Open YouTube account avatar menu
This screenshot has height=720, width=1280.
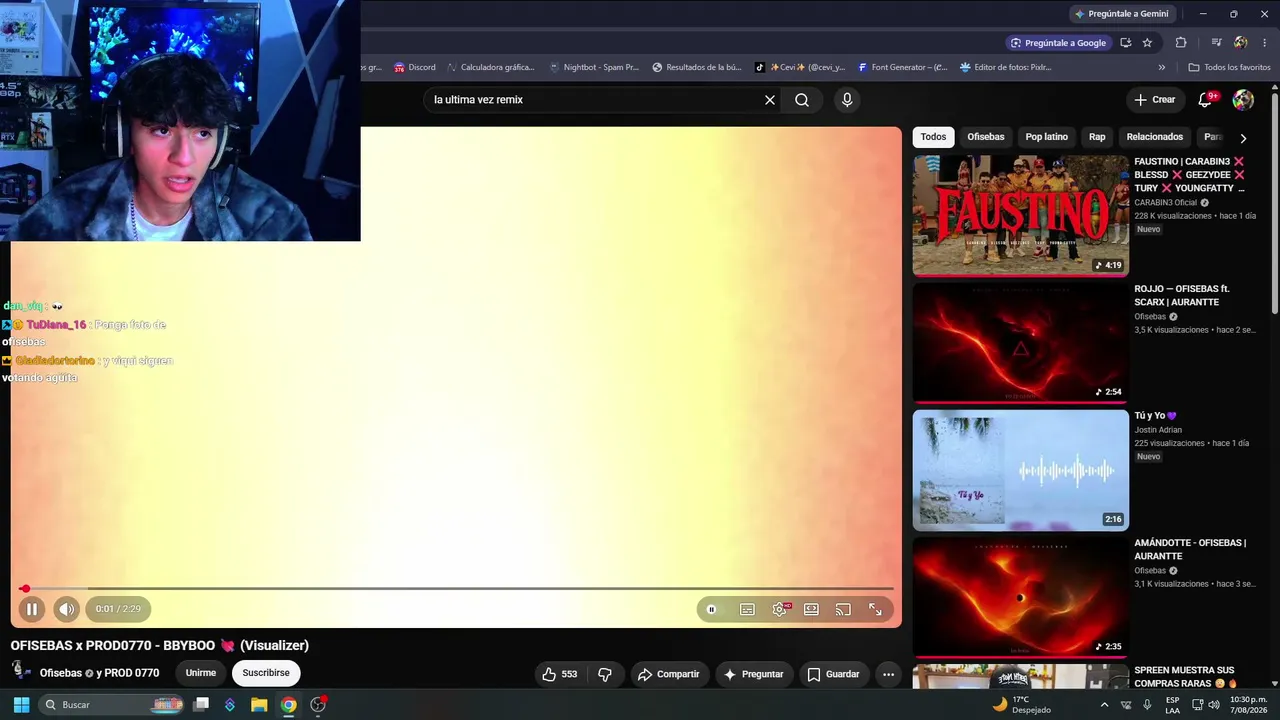[1243, 100]
